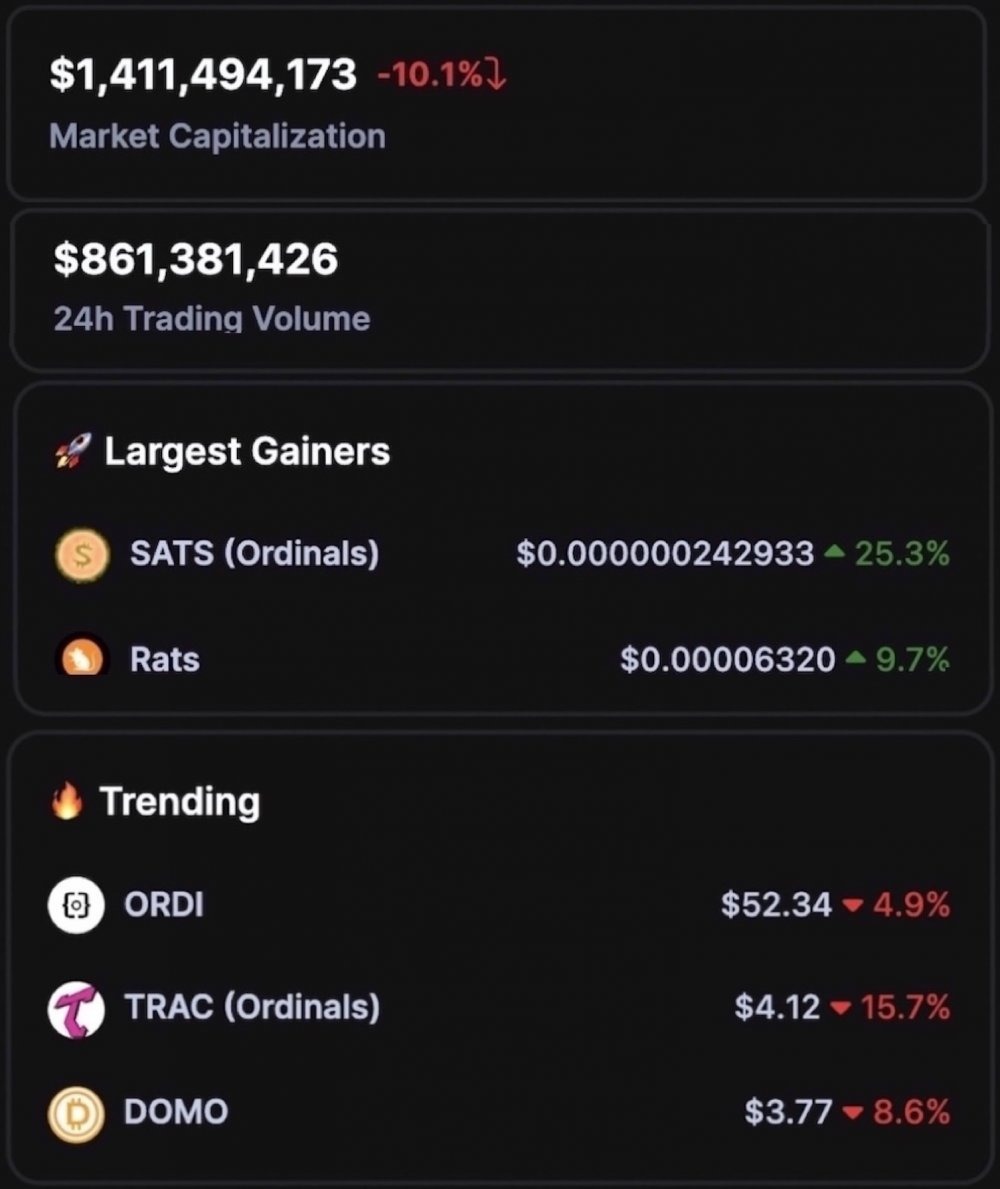This screenshot has height=1189, width=1000.
Task: Open the SATS (Ordinals) coin page
Action: [x=254, y=554]
